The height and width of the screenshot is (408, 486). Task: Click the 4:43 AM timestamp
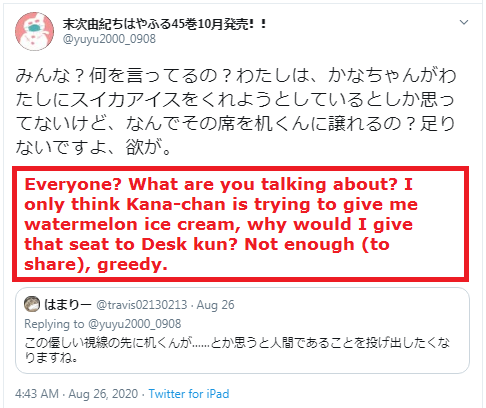pyautogui.click(x=37, y=394)
